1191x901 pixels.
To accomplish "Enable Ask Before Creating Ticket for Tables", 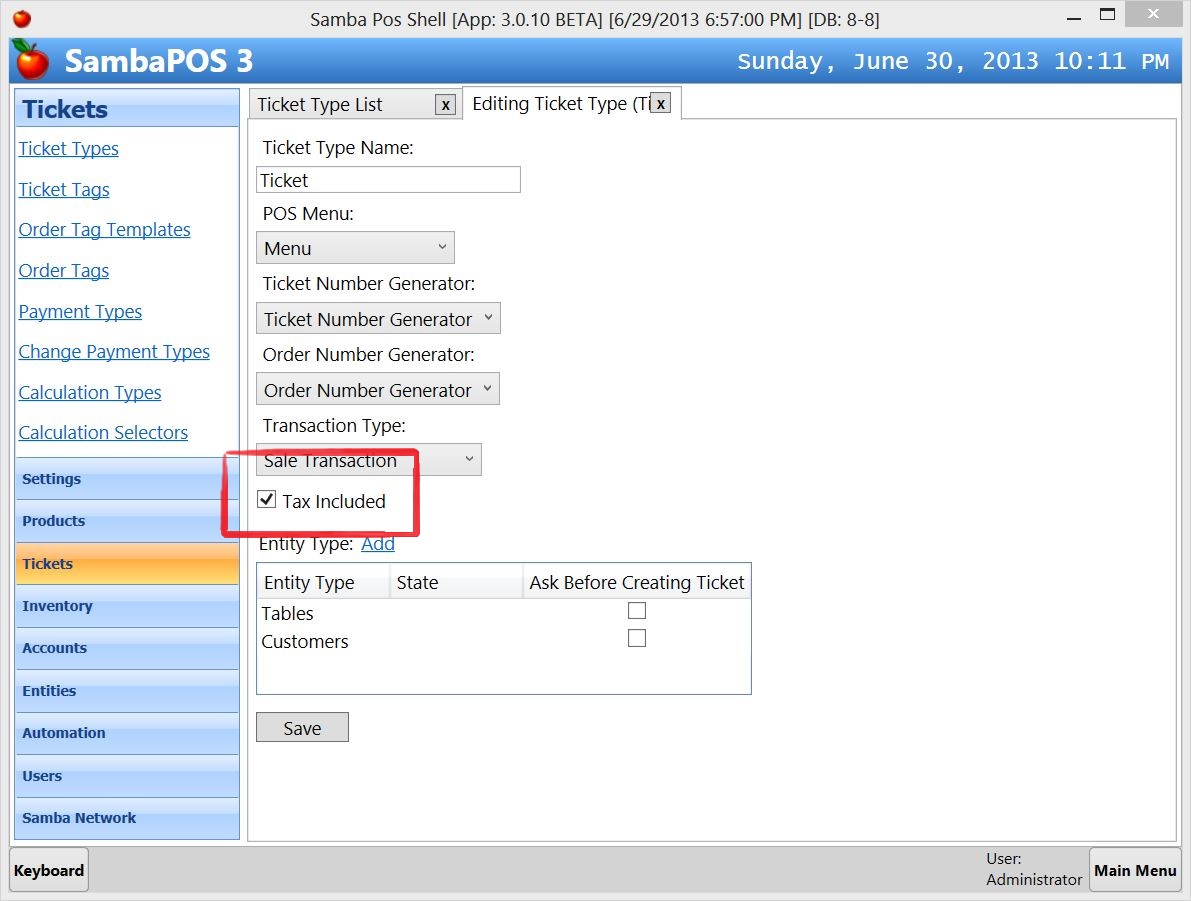I will click(636, 610).
